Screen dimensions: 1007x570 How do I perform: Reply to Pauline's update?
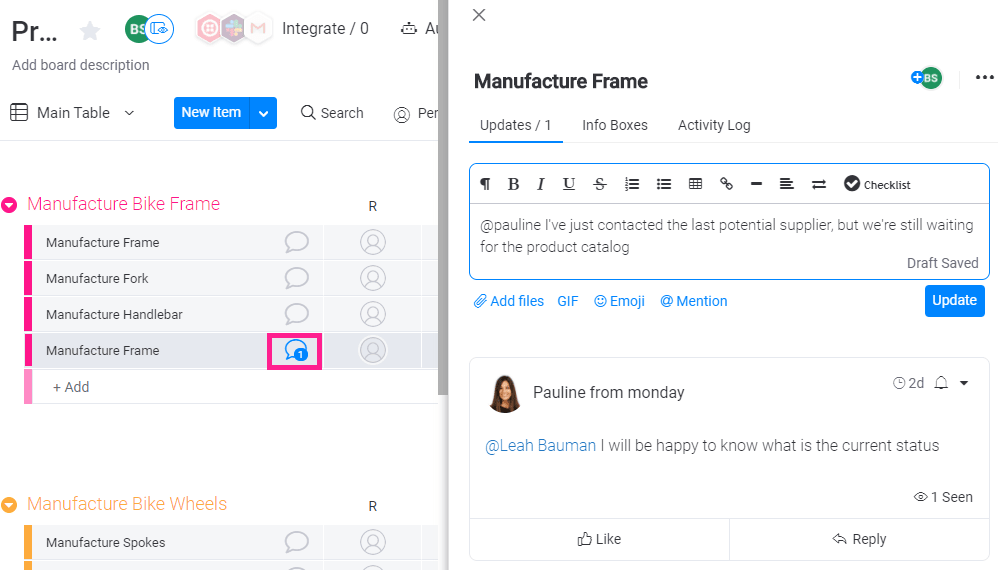[x=859, y=539]
